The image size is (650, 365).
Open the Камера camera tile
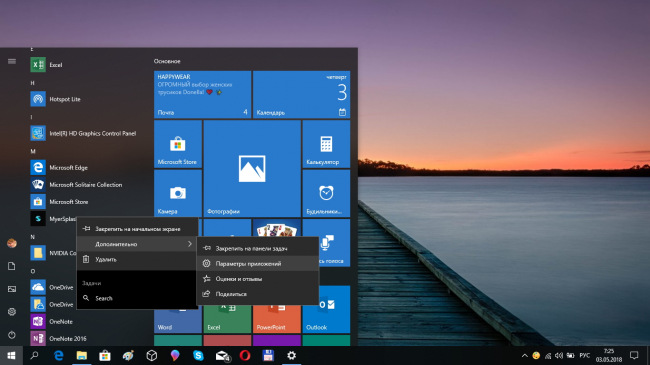point(178,193)
